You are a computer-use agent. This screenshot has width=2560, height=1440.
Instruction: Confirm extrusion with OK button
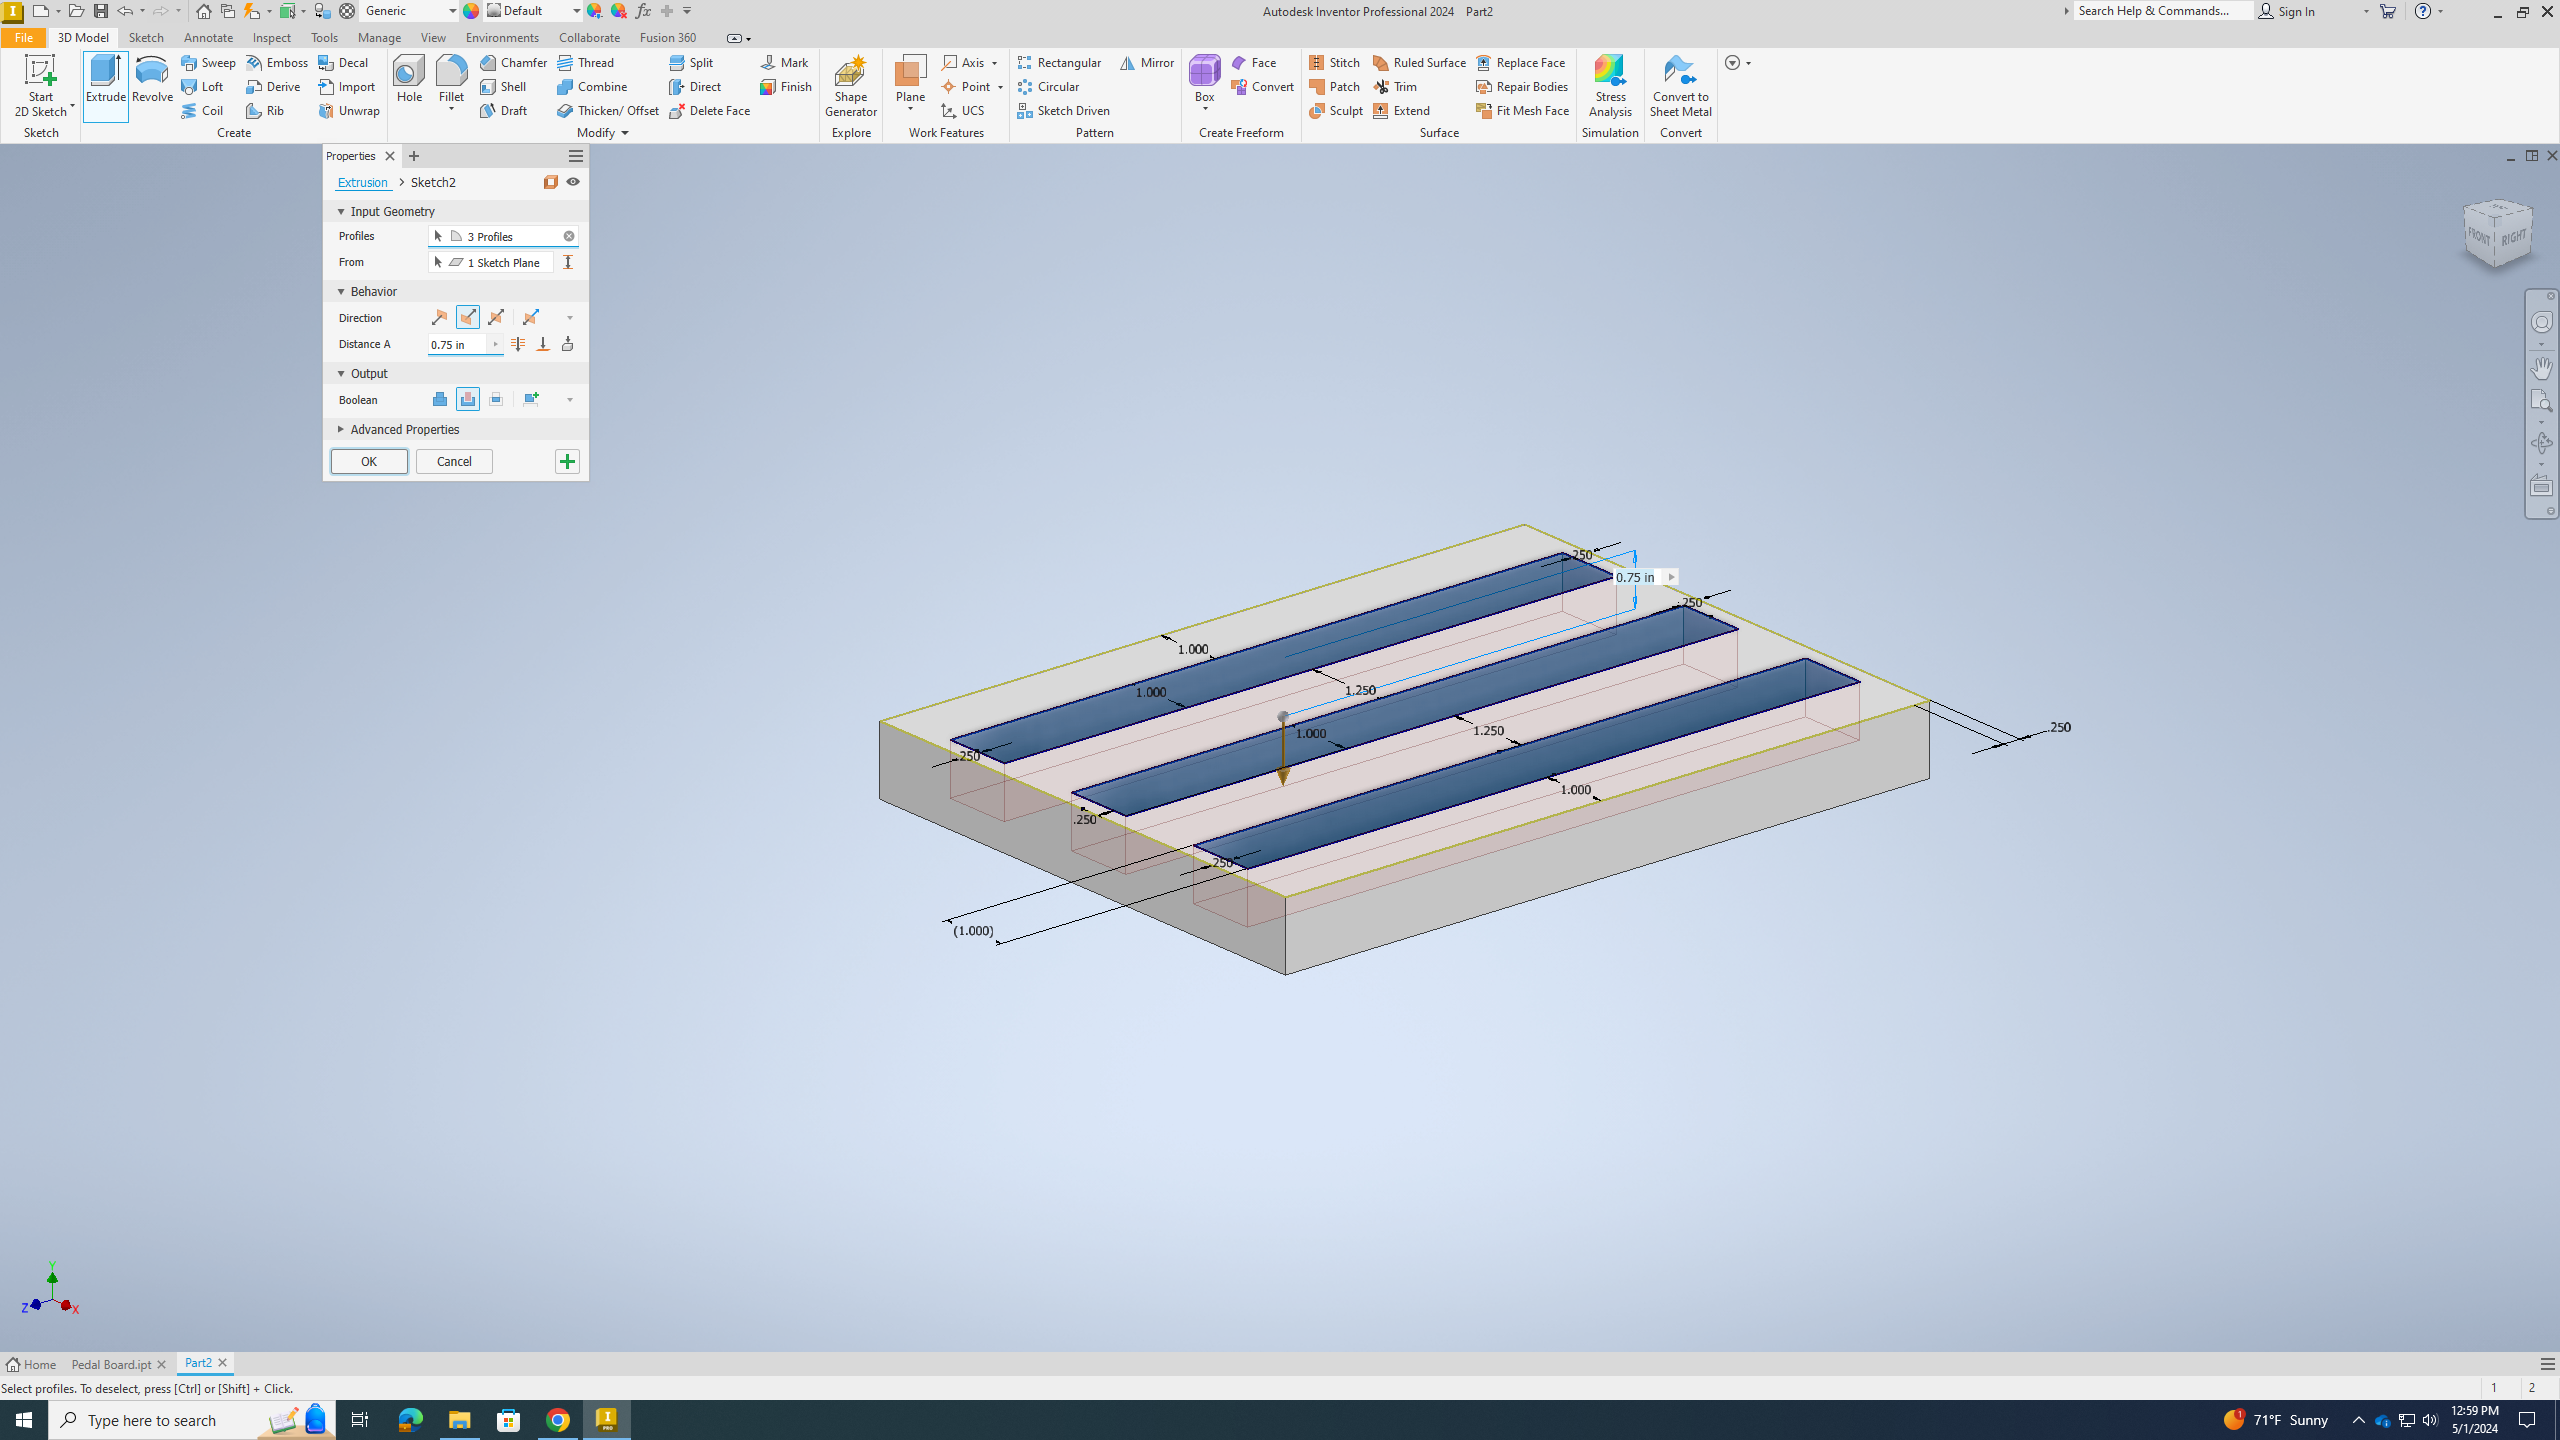(369, 462)
